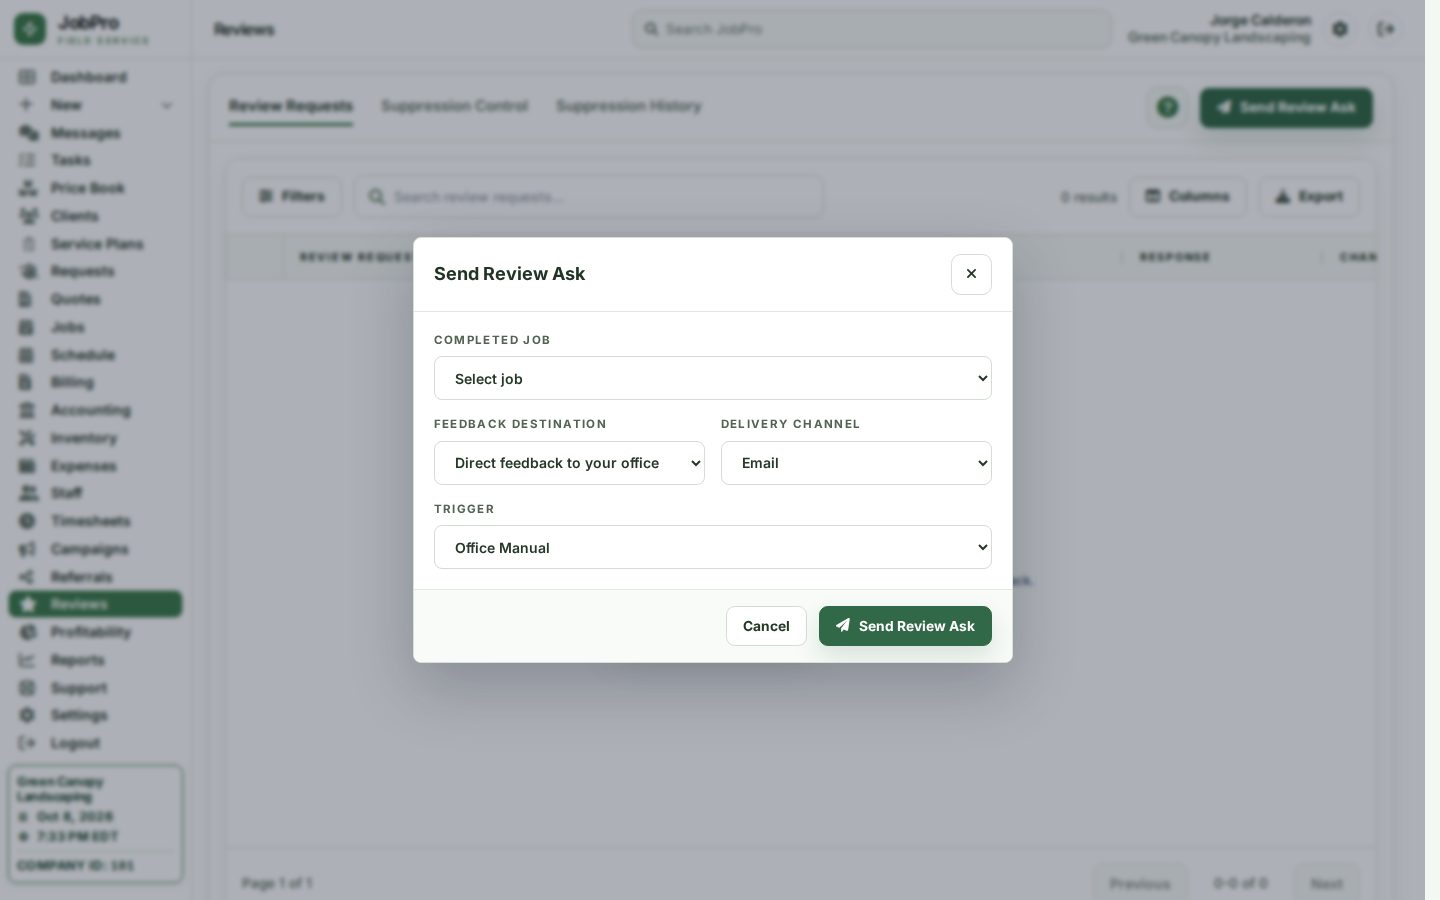Open the Feedback Destination dropdown

[x=569, y=463]
